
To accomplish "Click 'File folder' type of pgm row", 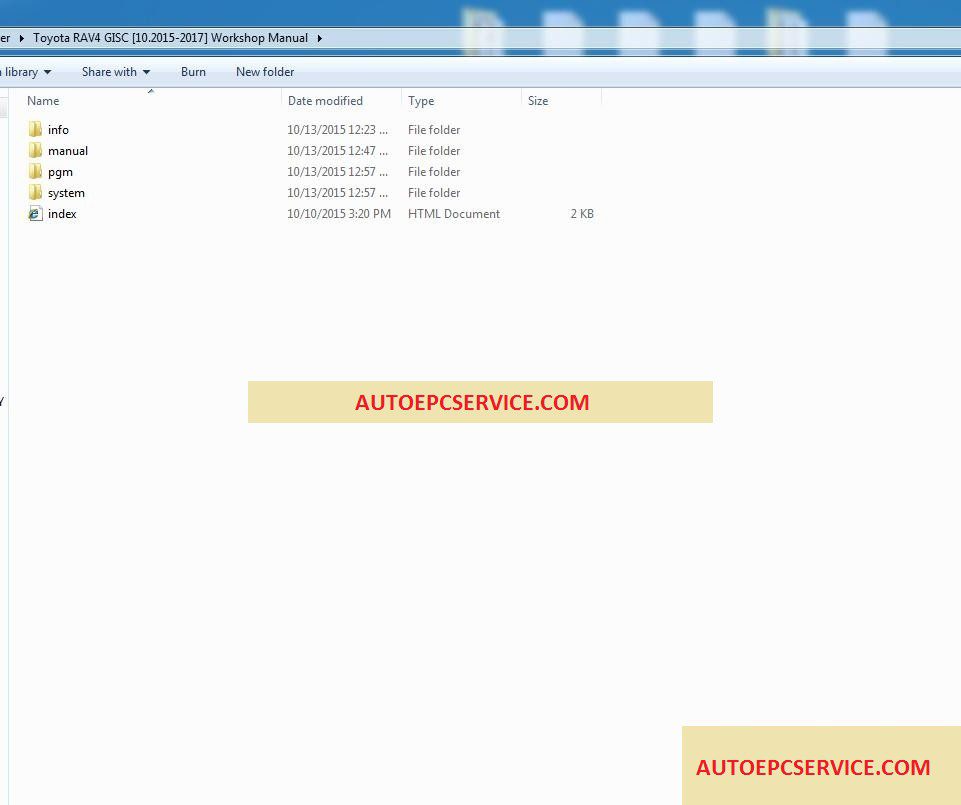I will coord(434,172).
